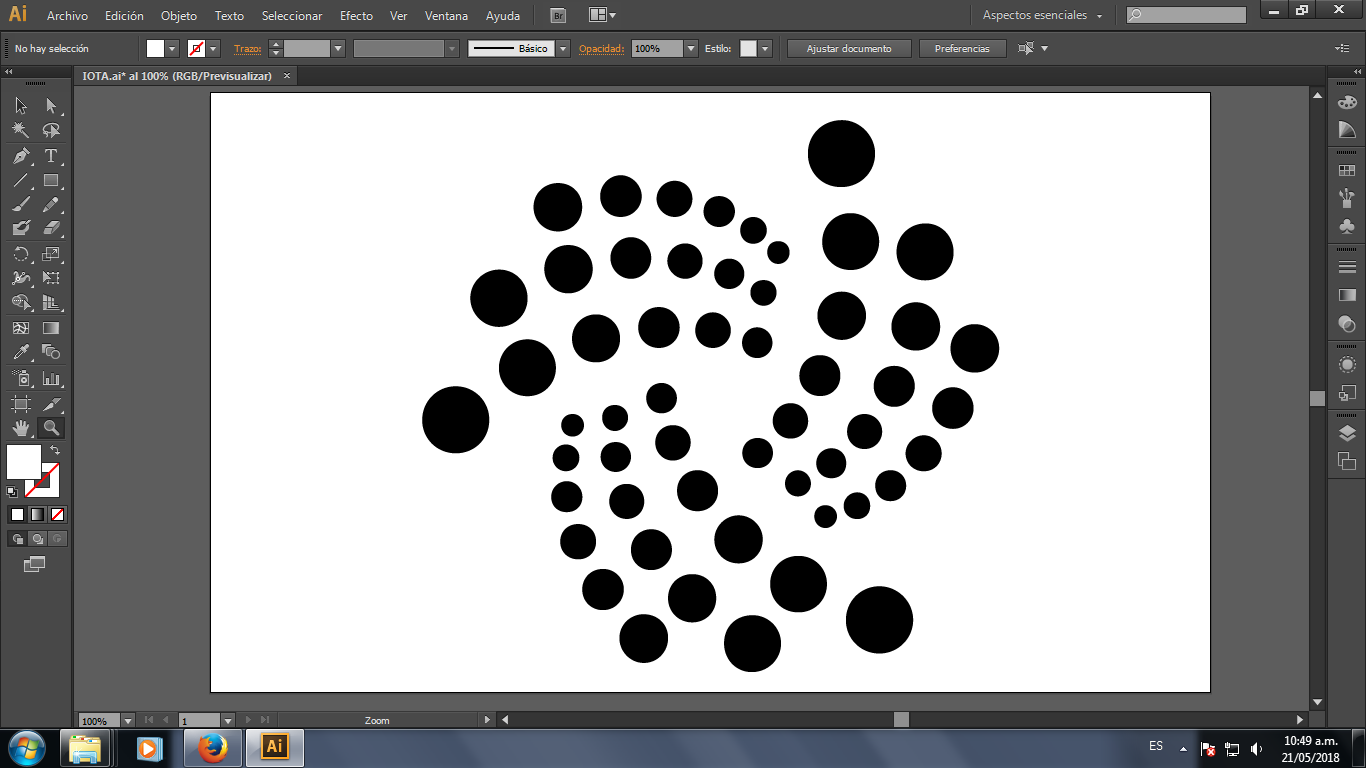Click the Preferencias button

(962, 48)
